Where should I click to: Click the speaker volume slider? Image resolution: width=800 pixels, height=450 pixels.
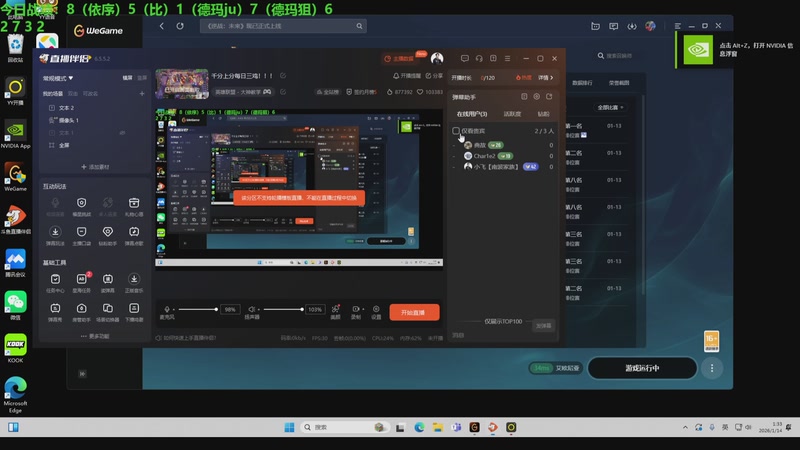point(283,309)
